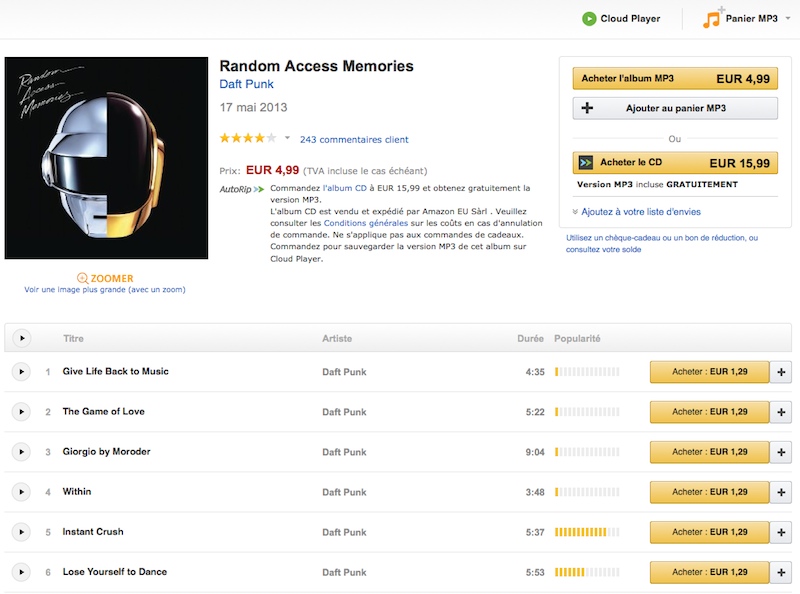
Task: Add Instant Crush to cart with plus icon
Action: click(x=781, y=532)
